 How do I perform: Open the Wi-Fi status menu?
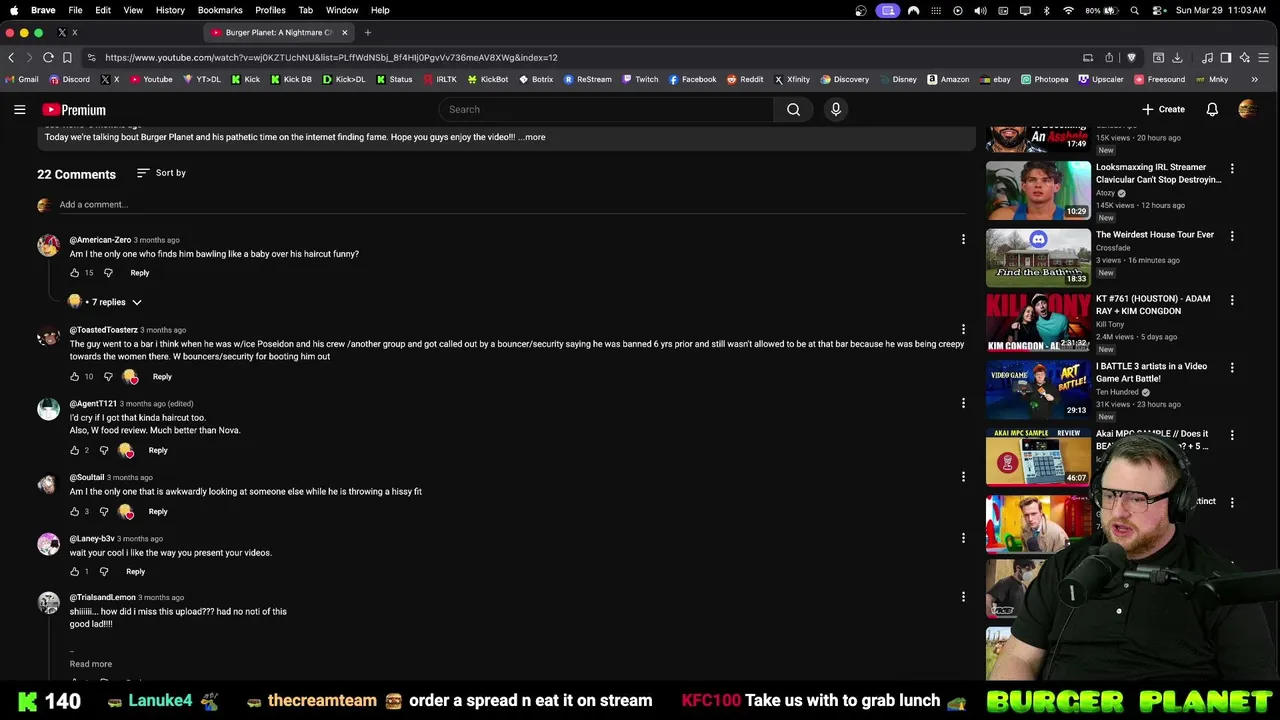coord(1068,10)
